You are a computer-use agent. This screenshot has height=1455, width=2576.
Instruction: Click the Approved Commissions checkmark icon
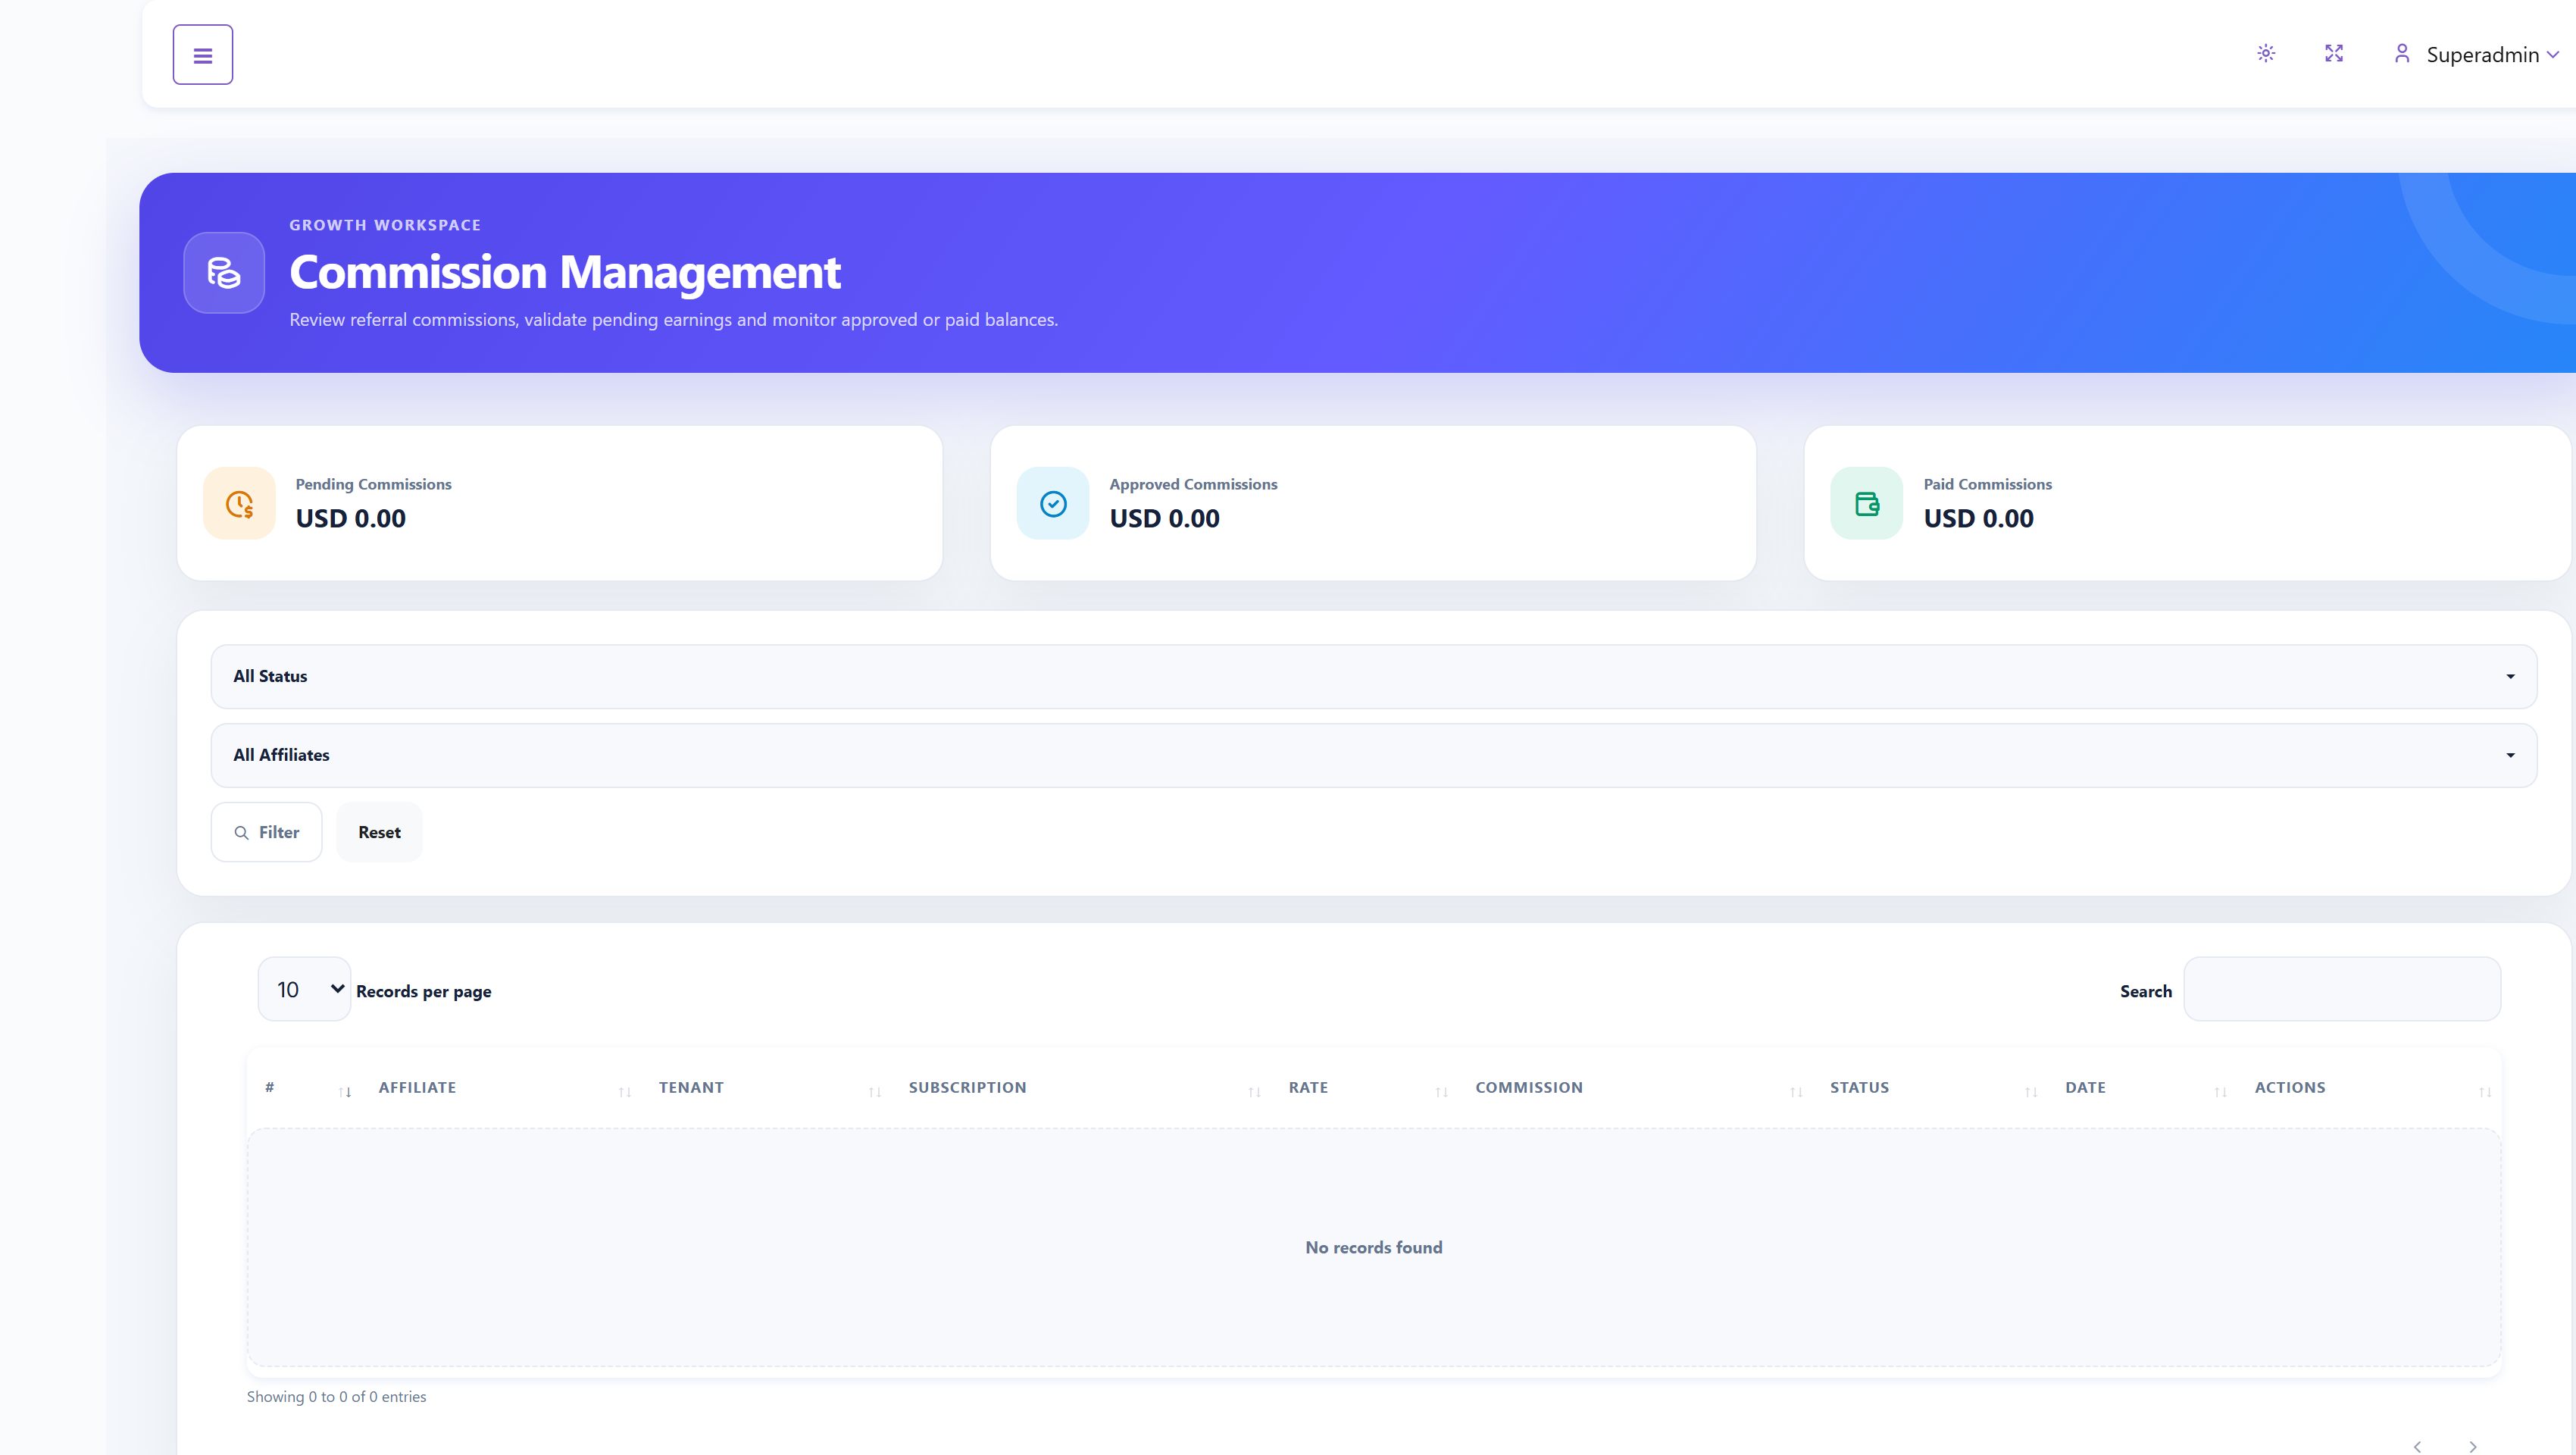coord(1053,503)
